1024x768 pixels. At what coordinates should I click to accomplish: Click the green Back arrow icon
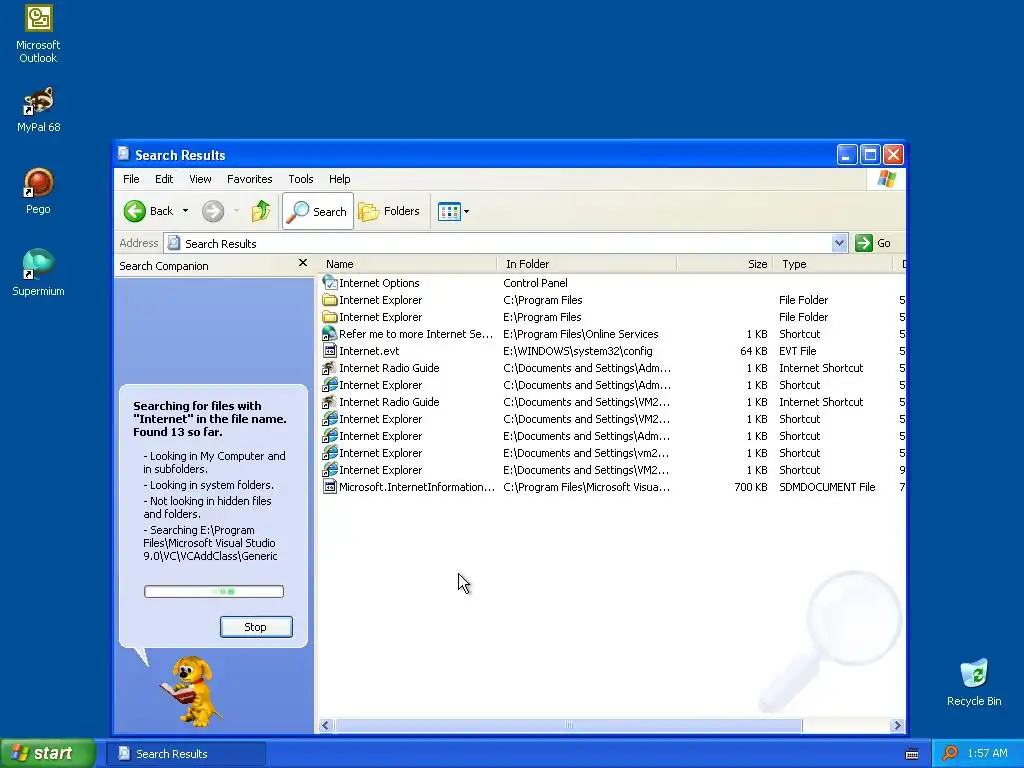(135, 211)
